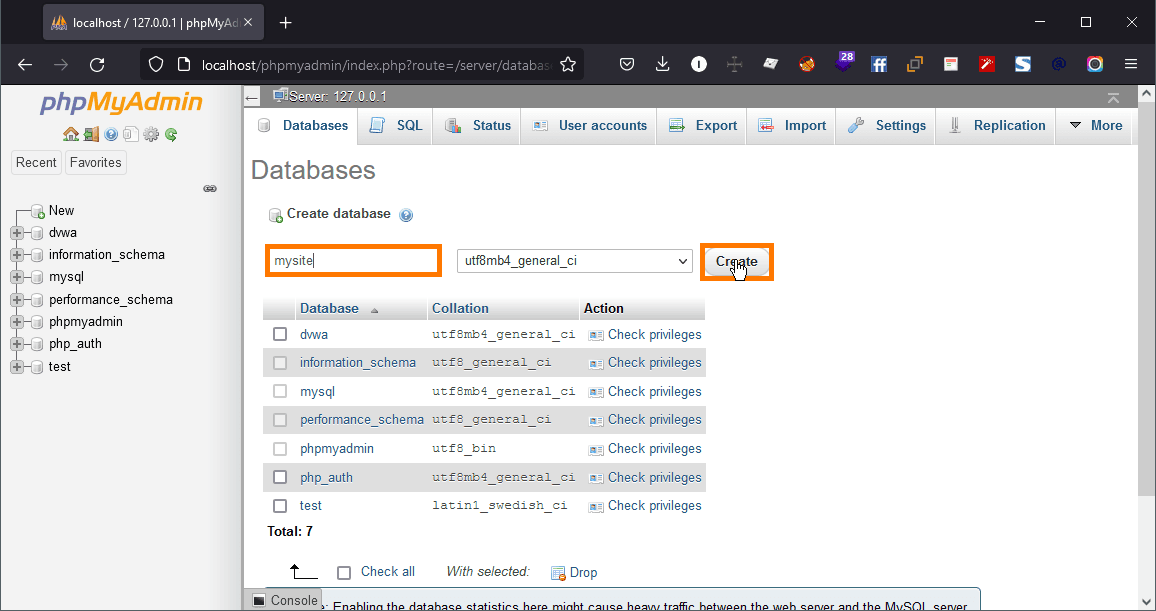The width and height of the screenshot is (1156, 611).
Task: Open the Replication tab
Action: tap(996, 125)
